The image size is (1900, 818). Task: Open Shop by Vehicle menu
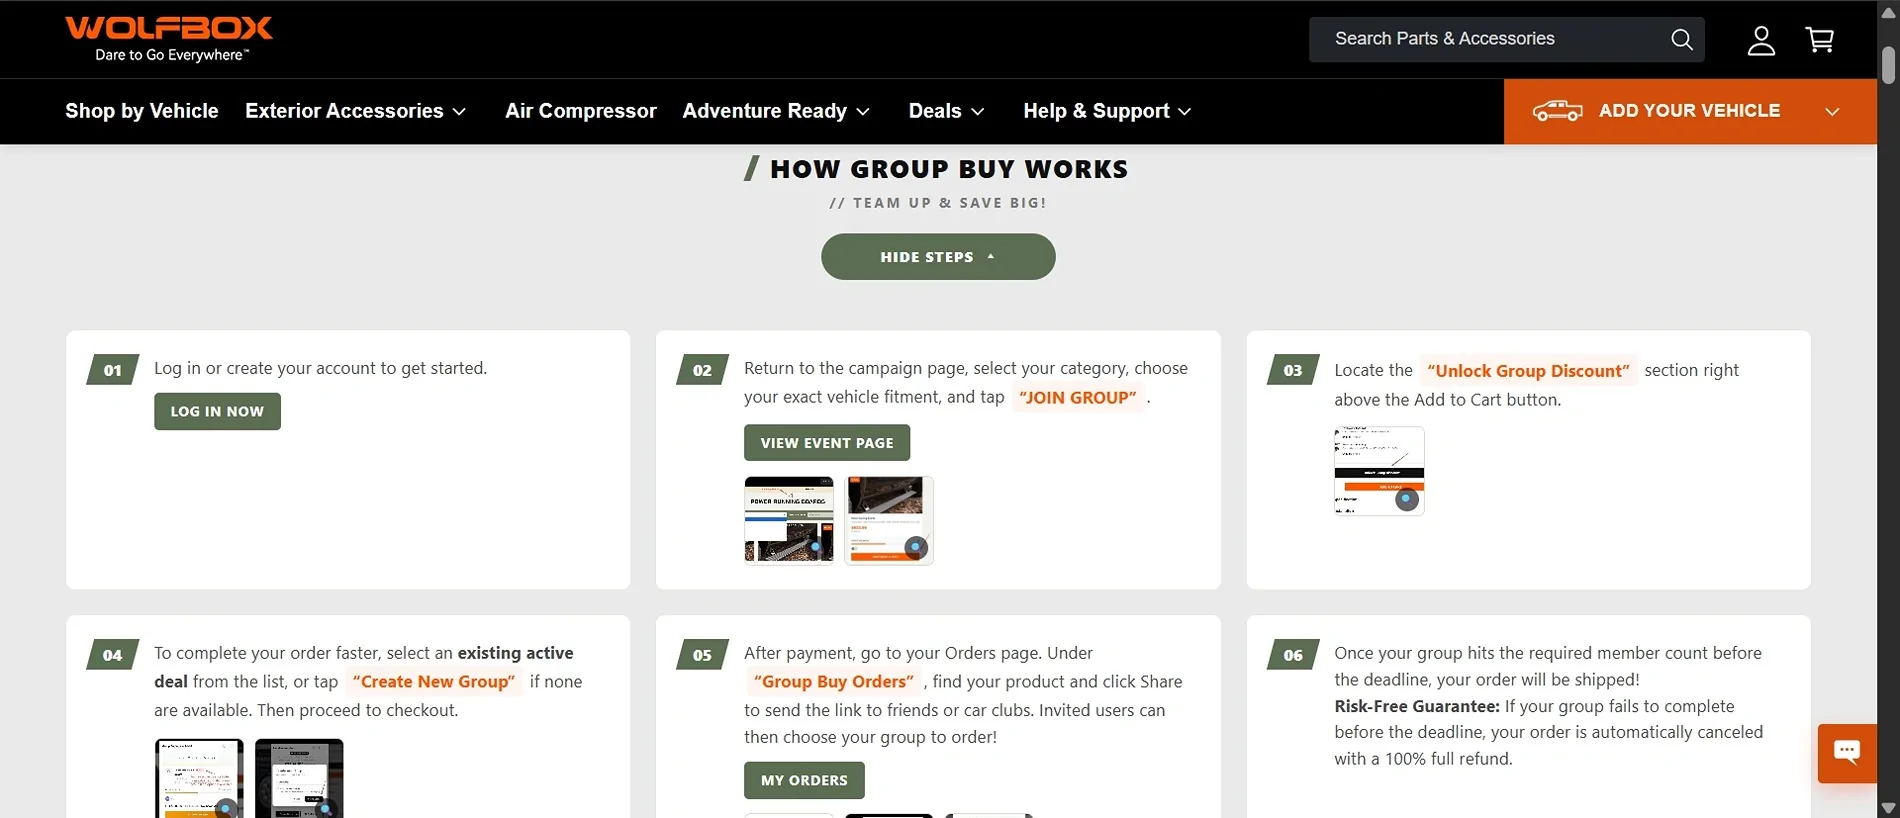(x=142, y=111)
